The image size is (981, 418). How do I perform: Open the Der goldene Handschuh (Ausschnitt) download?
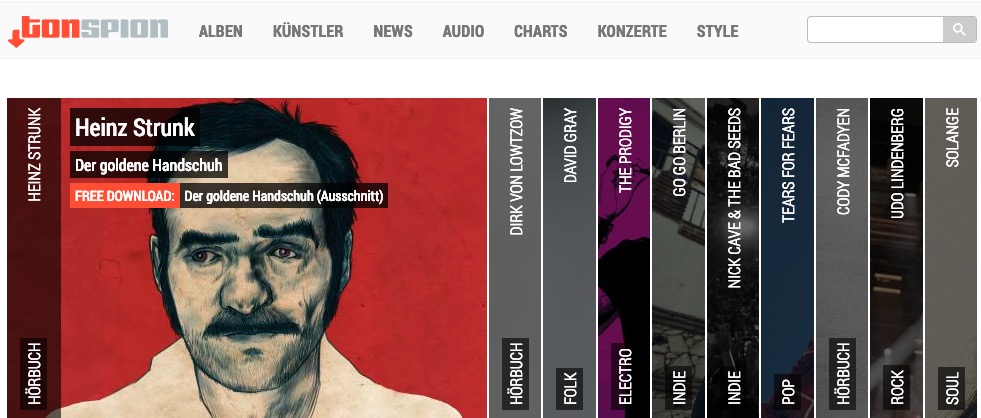pos(284,196)
